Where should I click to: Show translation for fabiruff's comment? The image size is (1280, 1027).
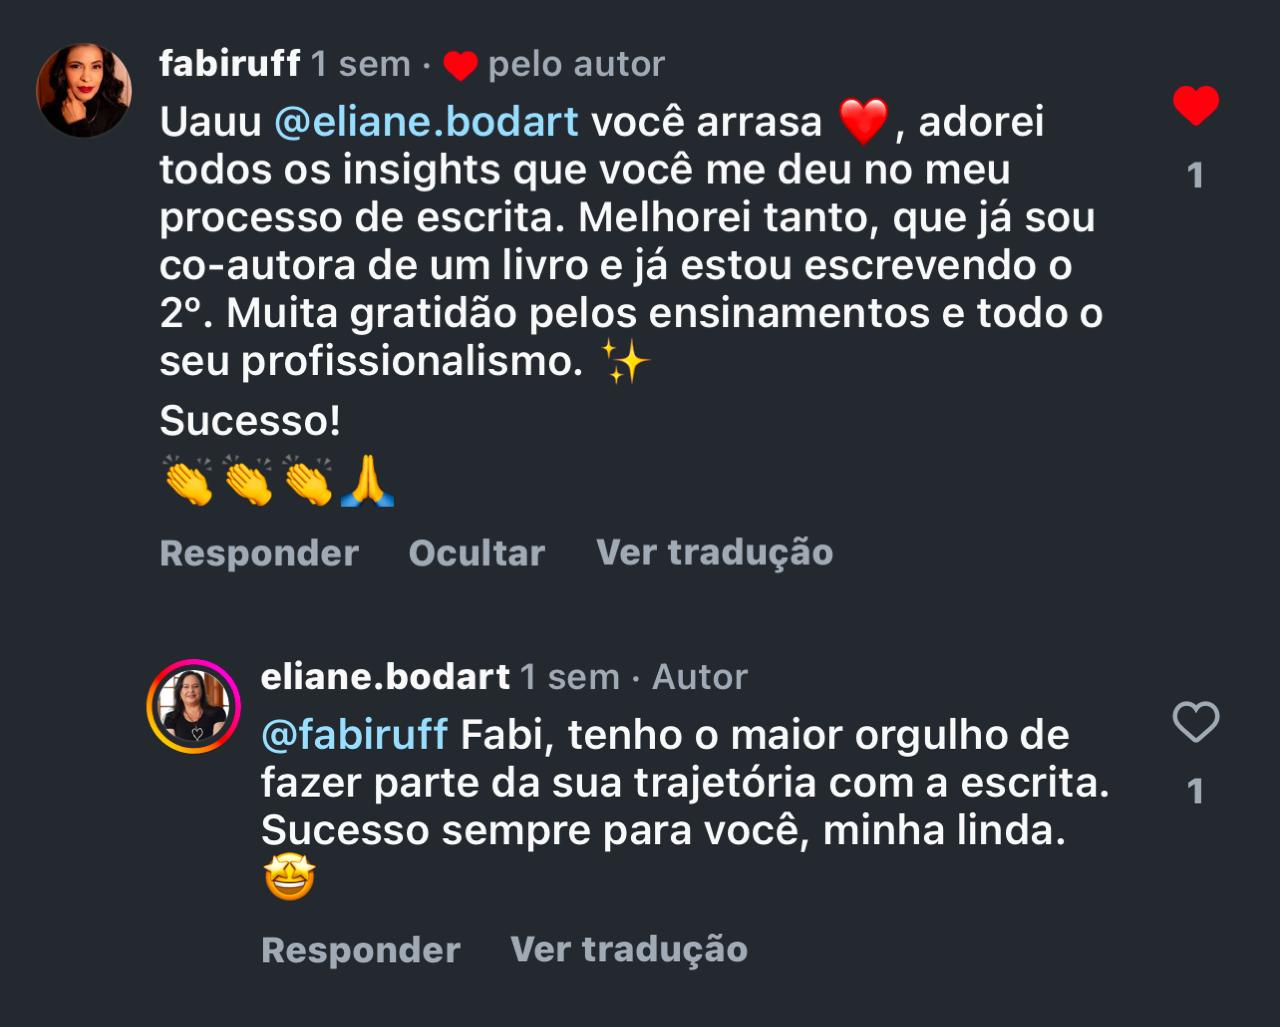(715, 553)
